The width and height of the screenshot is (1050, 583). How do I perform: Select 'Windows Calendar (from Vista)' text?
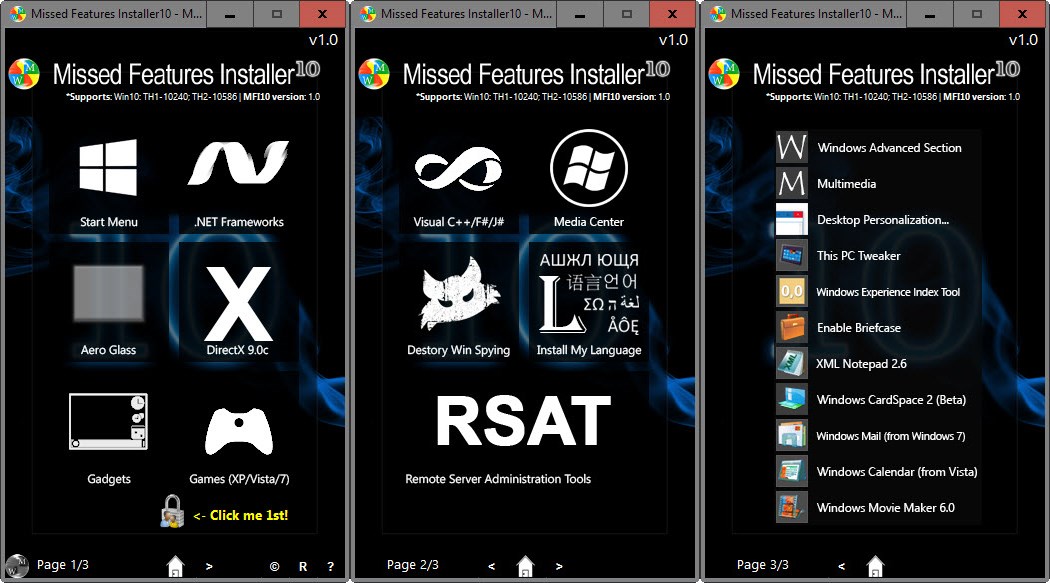pos(897,472)
